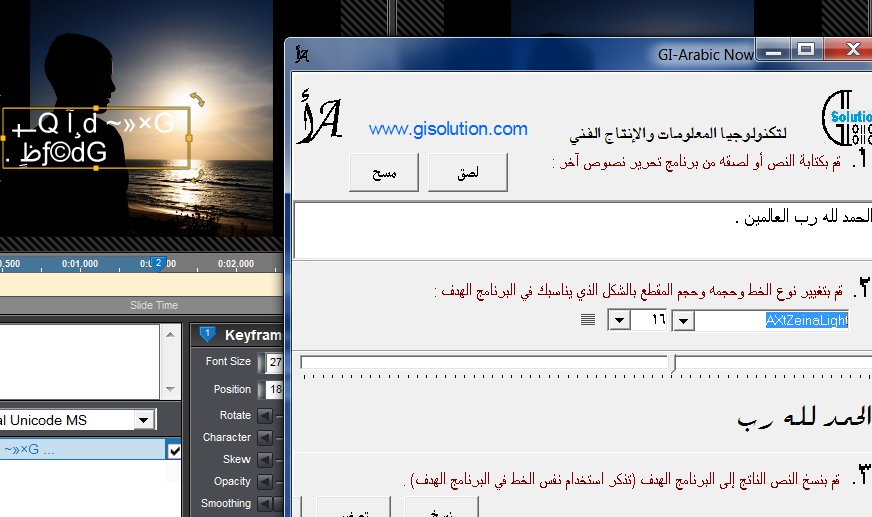Click the segment size slider thumb
Screen dimensions: 872x517
pos(673,363)
